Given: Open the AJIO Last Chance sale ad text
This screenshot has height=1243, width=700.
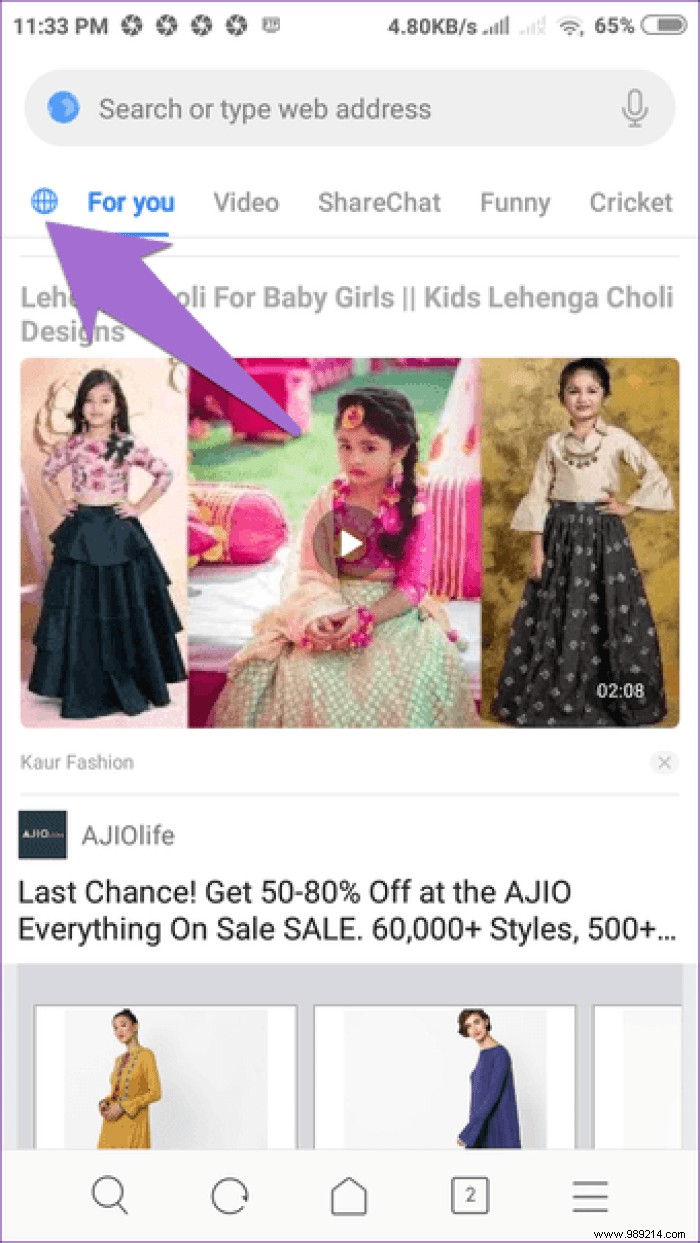Looking at the screenshot, I should 347,910.
